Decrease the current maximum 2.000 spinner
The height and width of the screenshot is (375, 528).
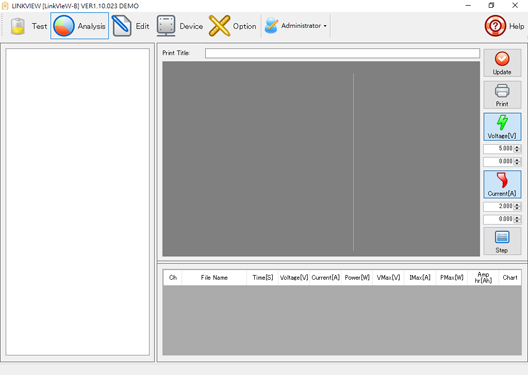point(517,208)
